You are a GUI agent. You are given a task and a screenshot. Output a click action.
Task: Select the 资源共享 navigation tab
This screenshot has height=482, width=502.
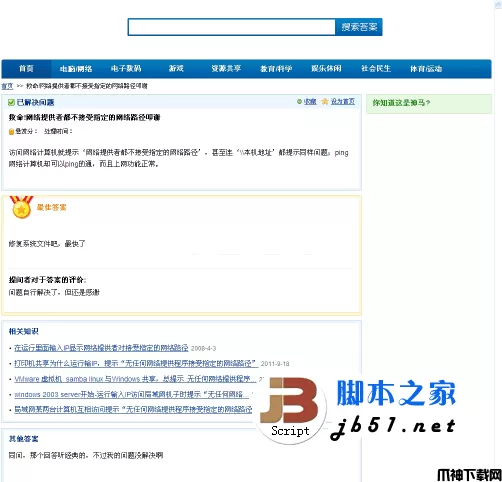[226, 69]
